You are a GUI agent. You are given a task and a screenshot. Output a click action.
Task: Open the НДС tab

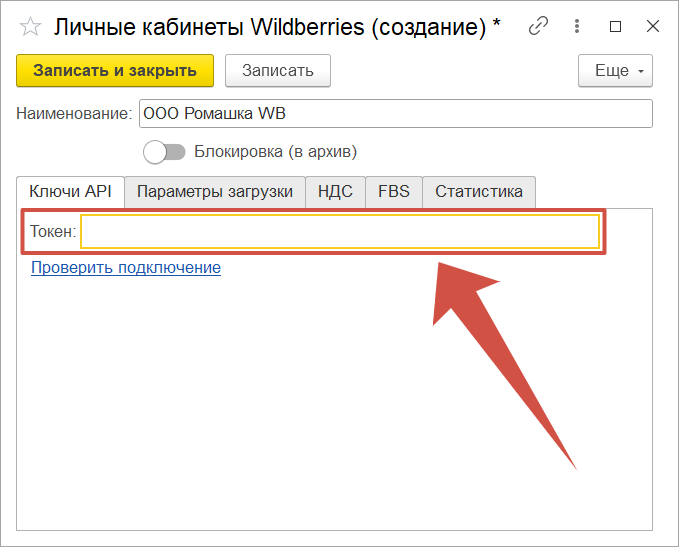click(335, 192)
